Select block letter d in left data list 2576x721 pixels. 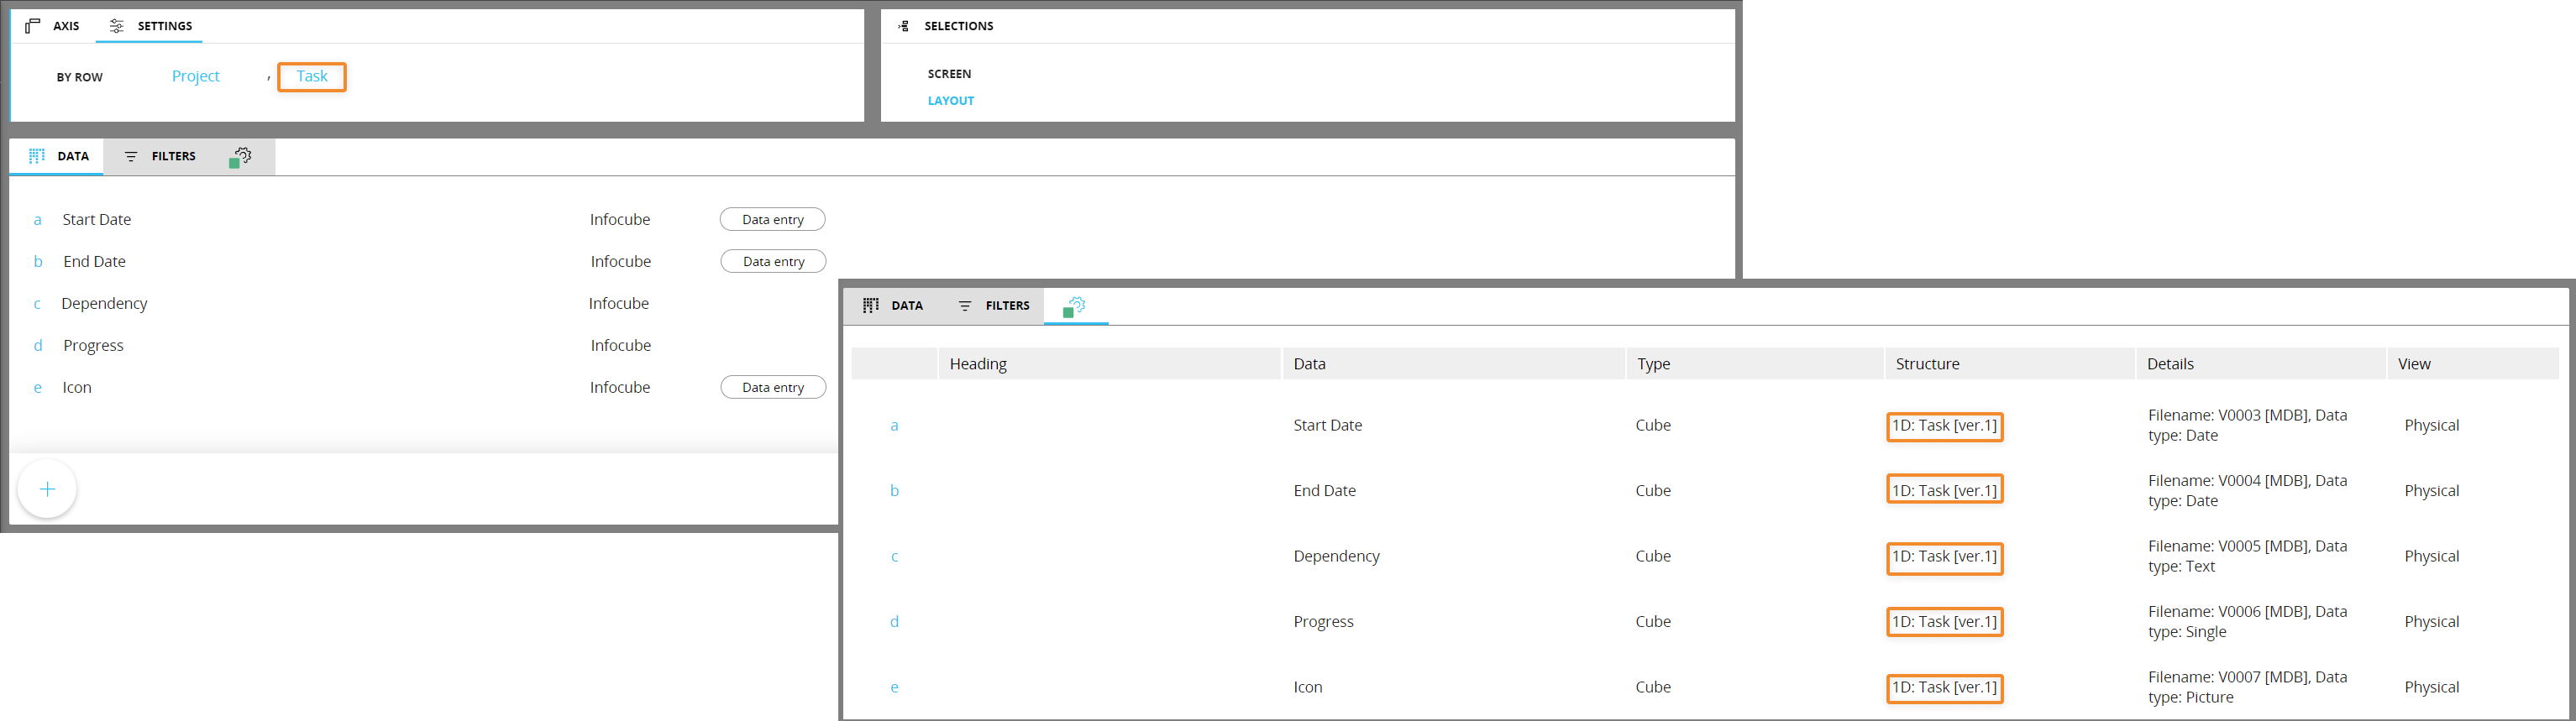point(38,345)
